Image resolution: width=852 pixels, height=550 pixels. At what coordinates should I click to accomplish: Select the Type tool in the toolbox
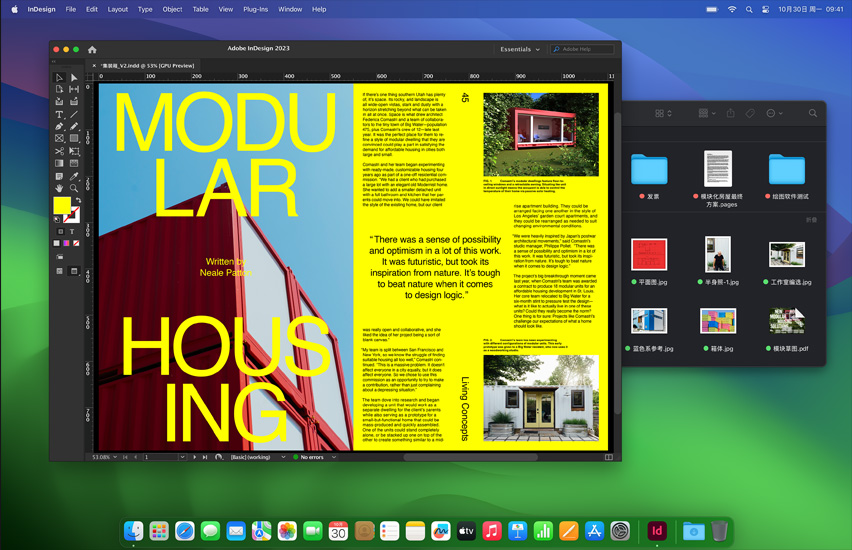[x=59, y=114]
